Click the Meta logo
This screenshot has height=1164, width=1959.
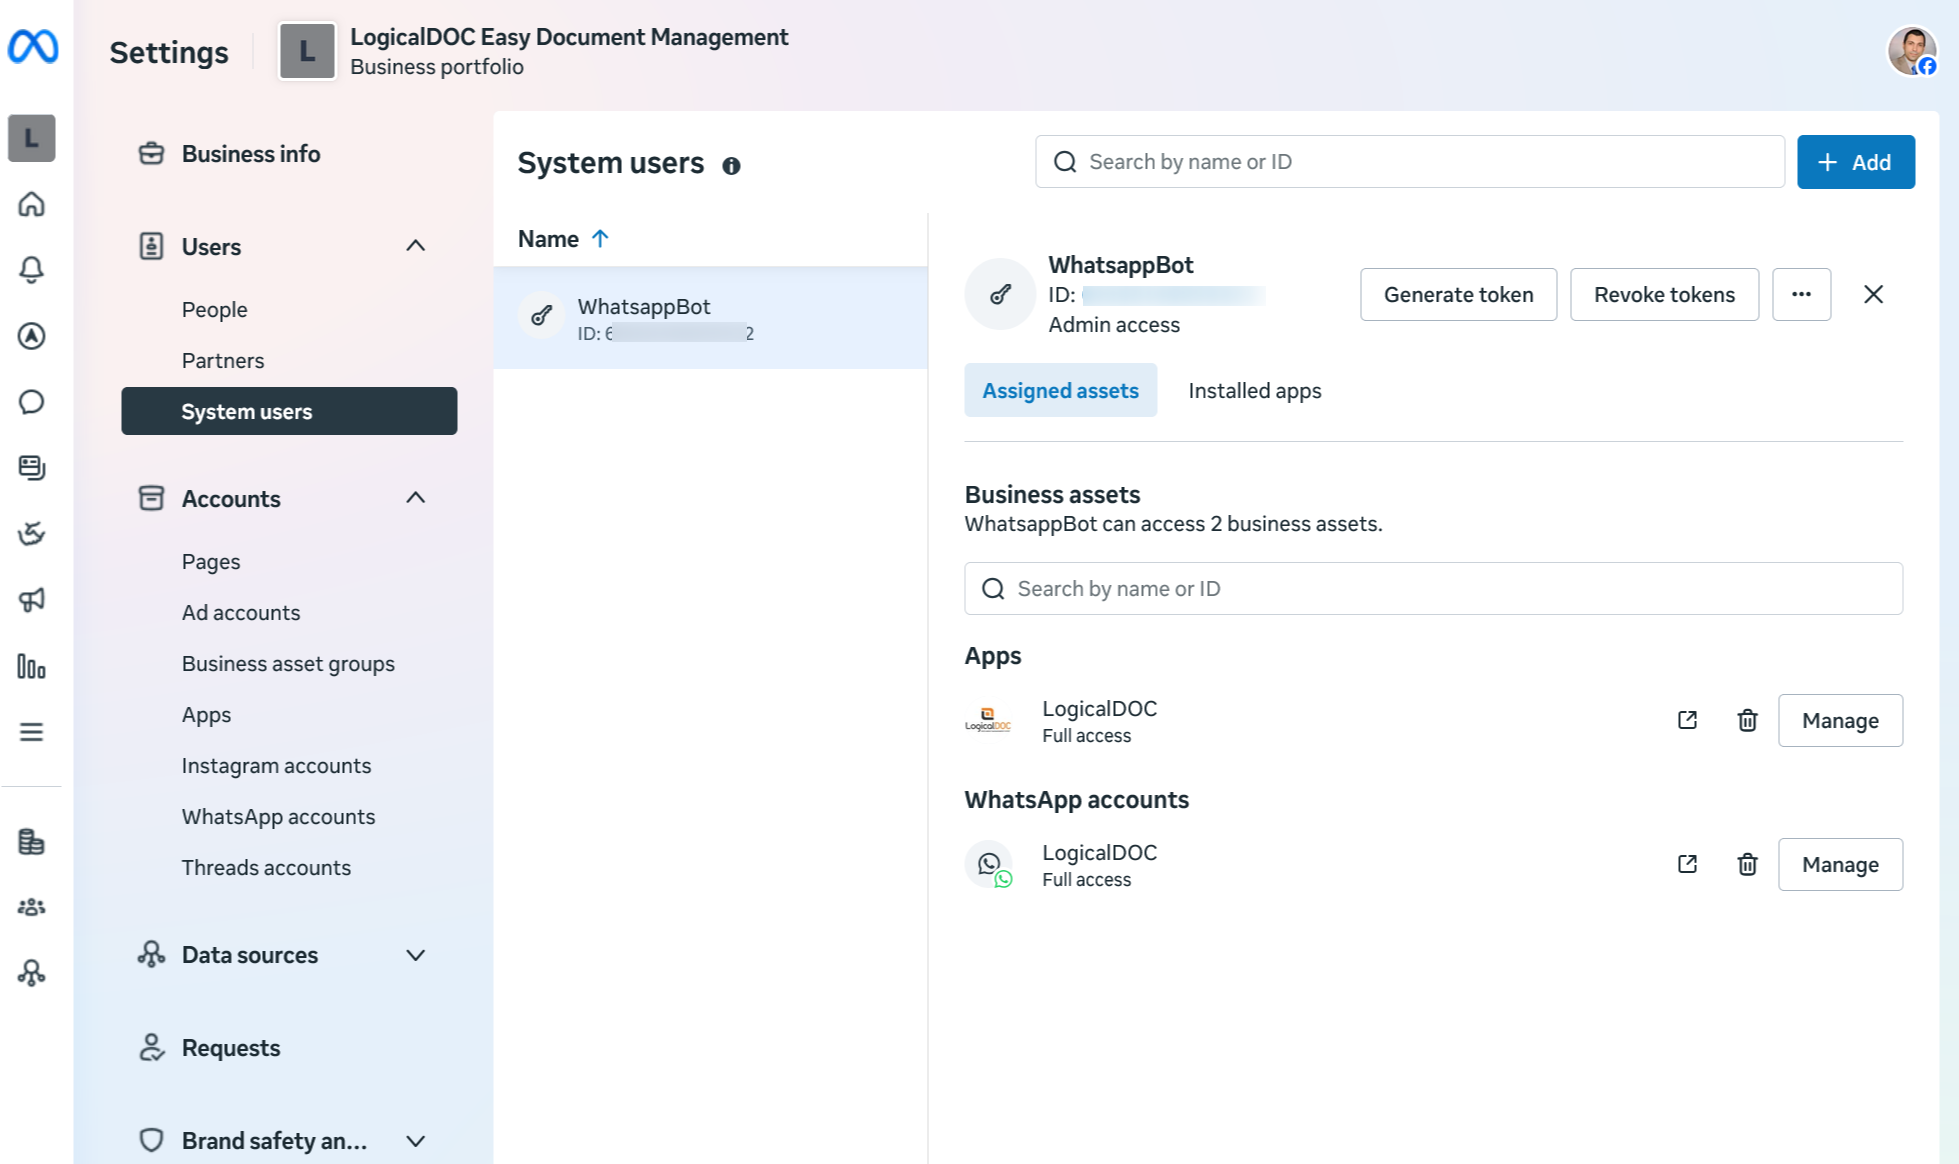point(33,47)
